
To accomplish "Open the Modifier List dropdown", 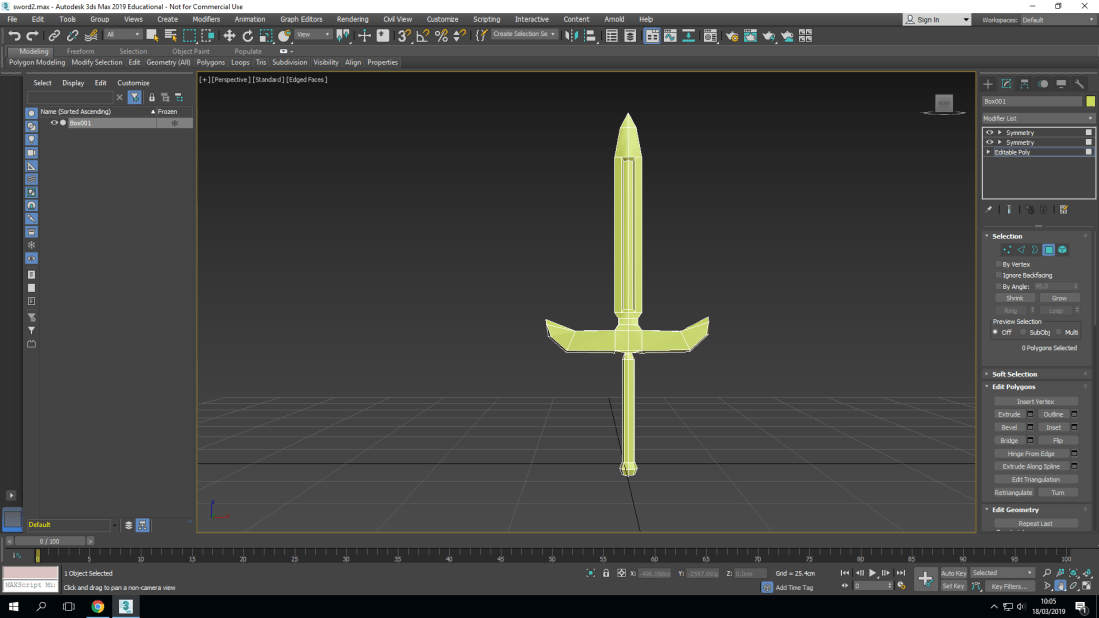I will coord(1038,118).
